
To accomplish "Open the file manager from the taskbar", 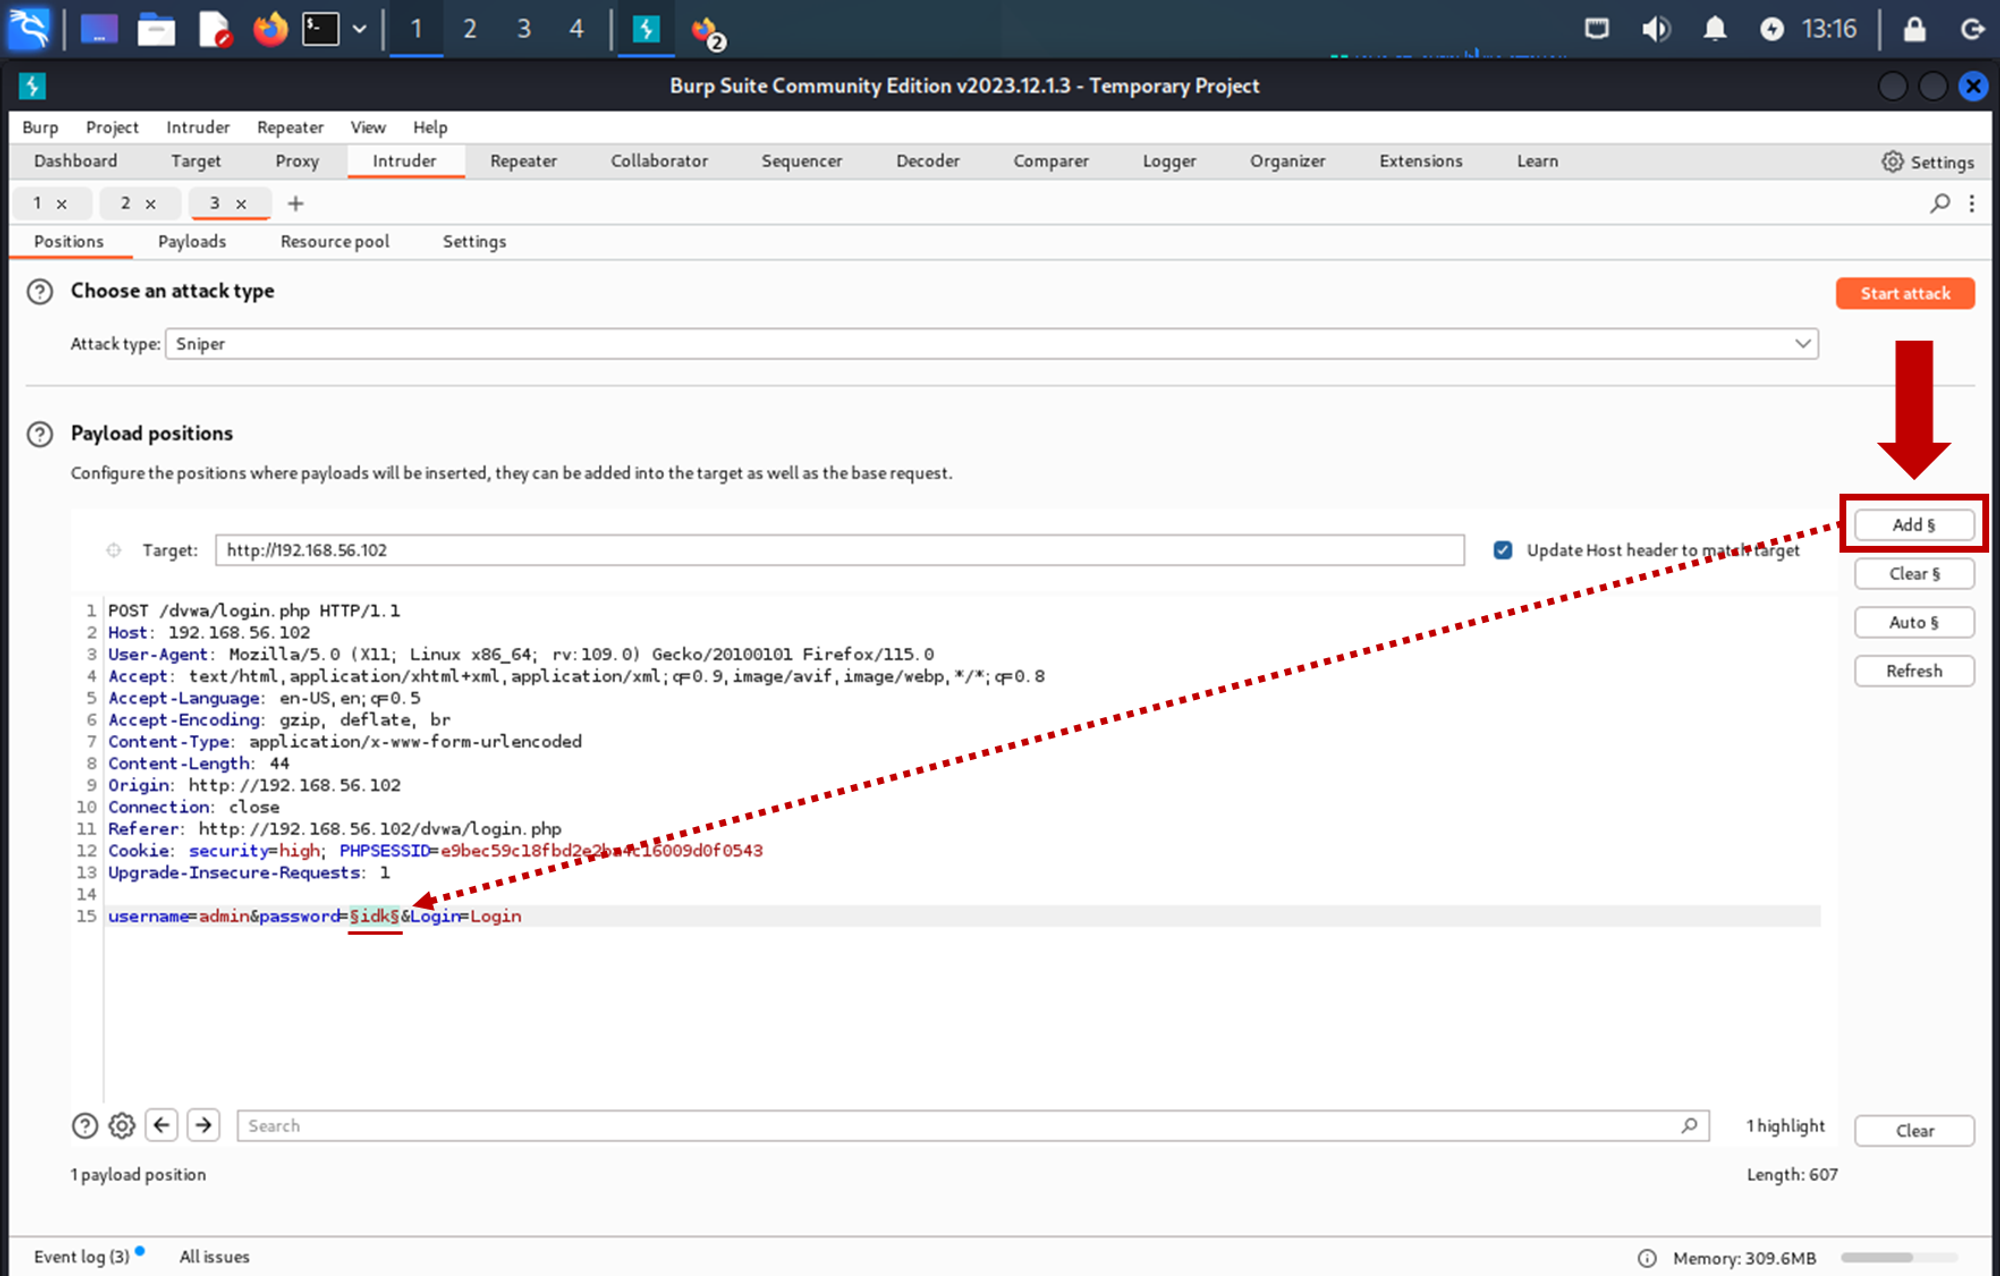I will coord(156,29).
